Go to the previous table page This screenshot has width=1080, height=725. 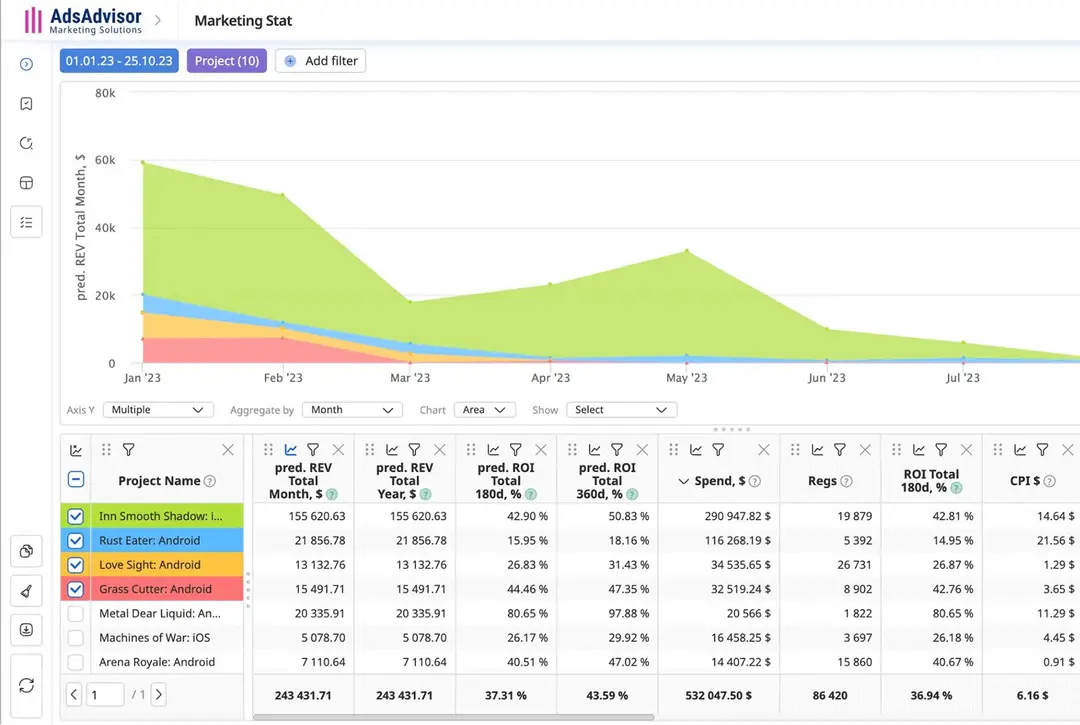[74, 695]
